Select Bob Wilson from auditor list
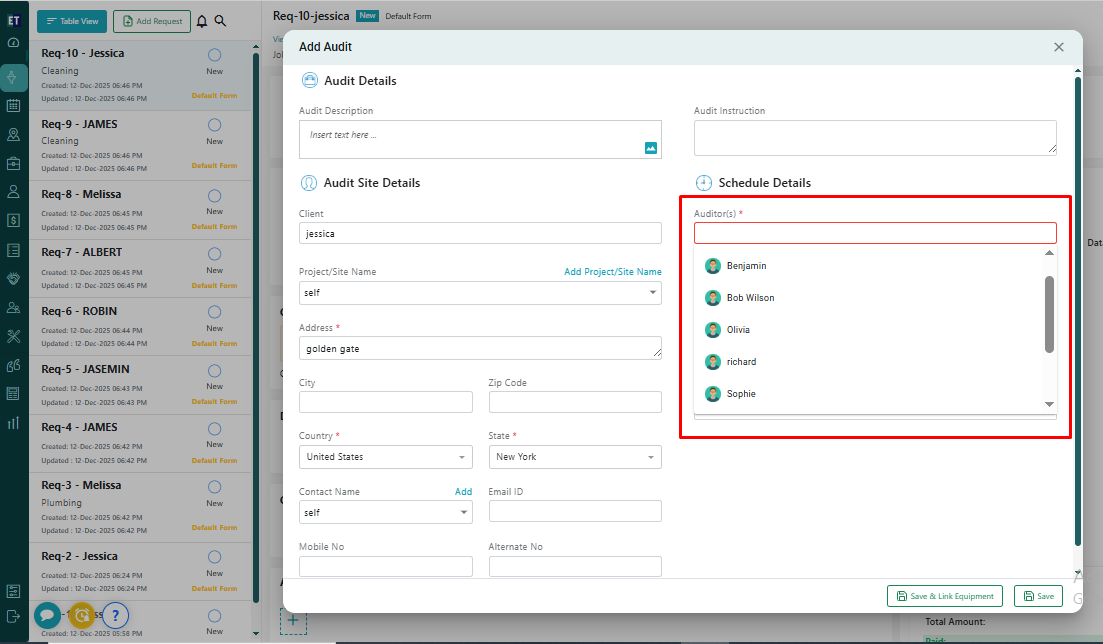The height and width of the screenshot is (644, 1103). point(750,298)
